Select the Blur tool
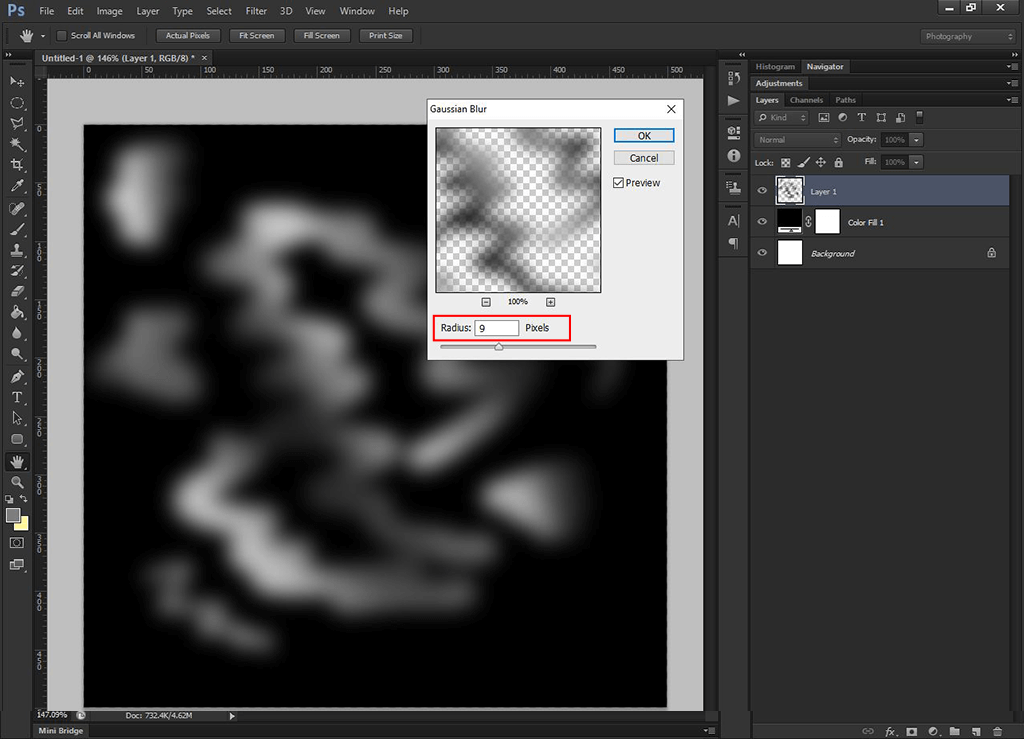This screenshot has height=739, width=1024. coord(17,334)
